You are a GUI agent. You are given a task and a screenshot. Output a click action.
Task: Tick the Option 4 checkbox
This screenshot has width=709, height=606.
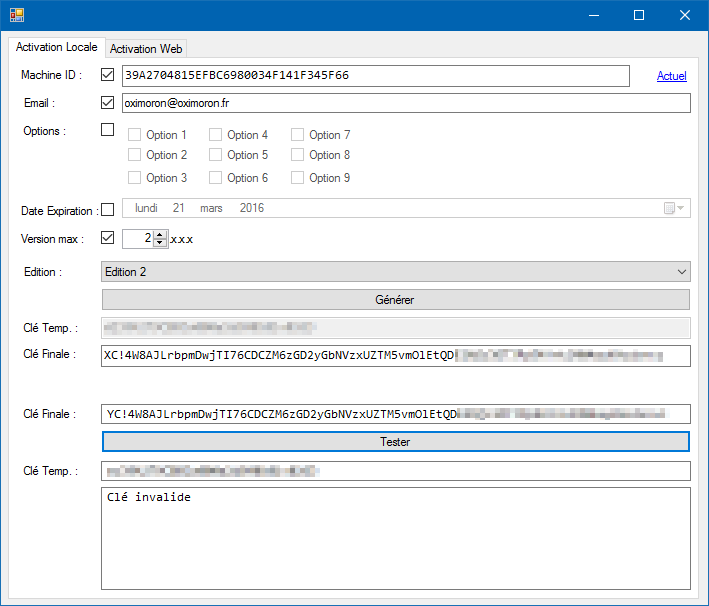[215, 135]
